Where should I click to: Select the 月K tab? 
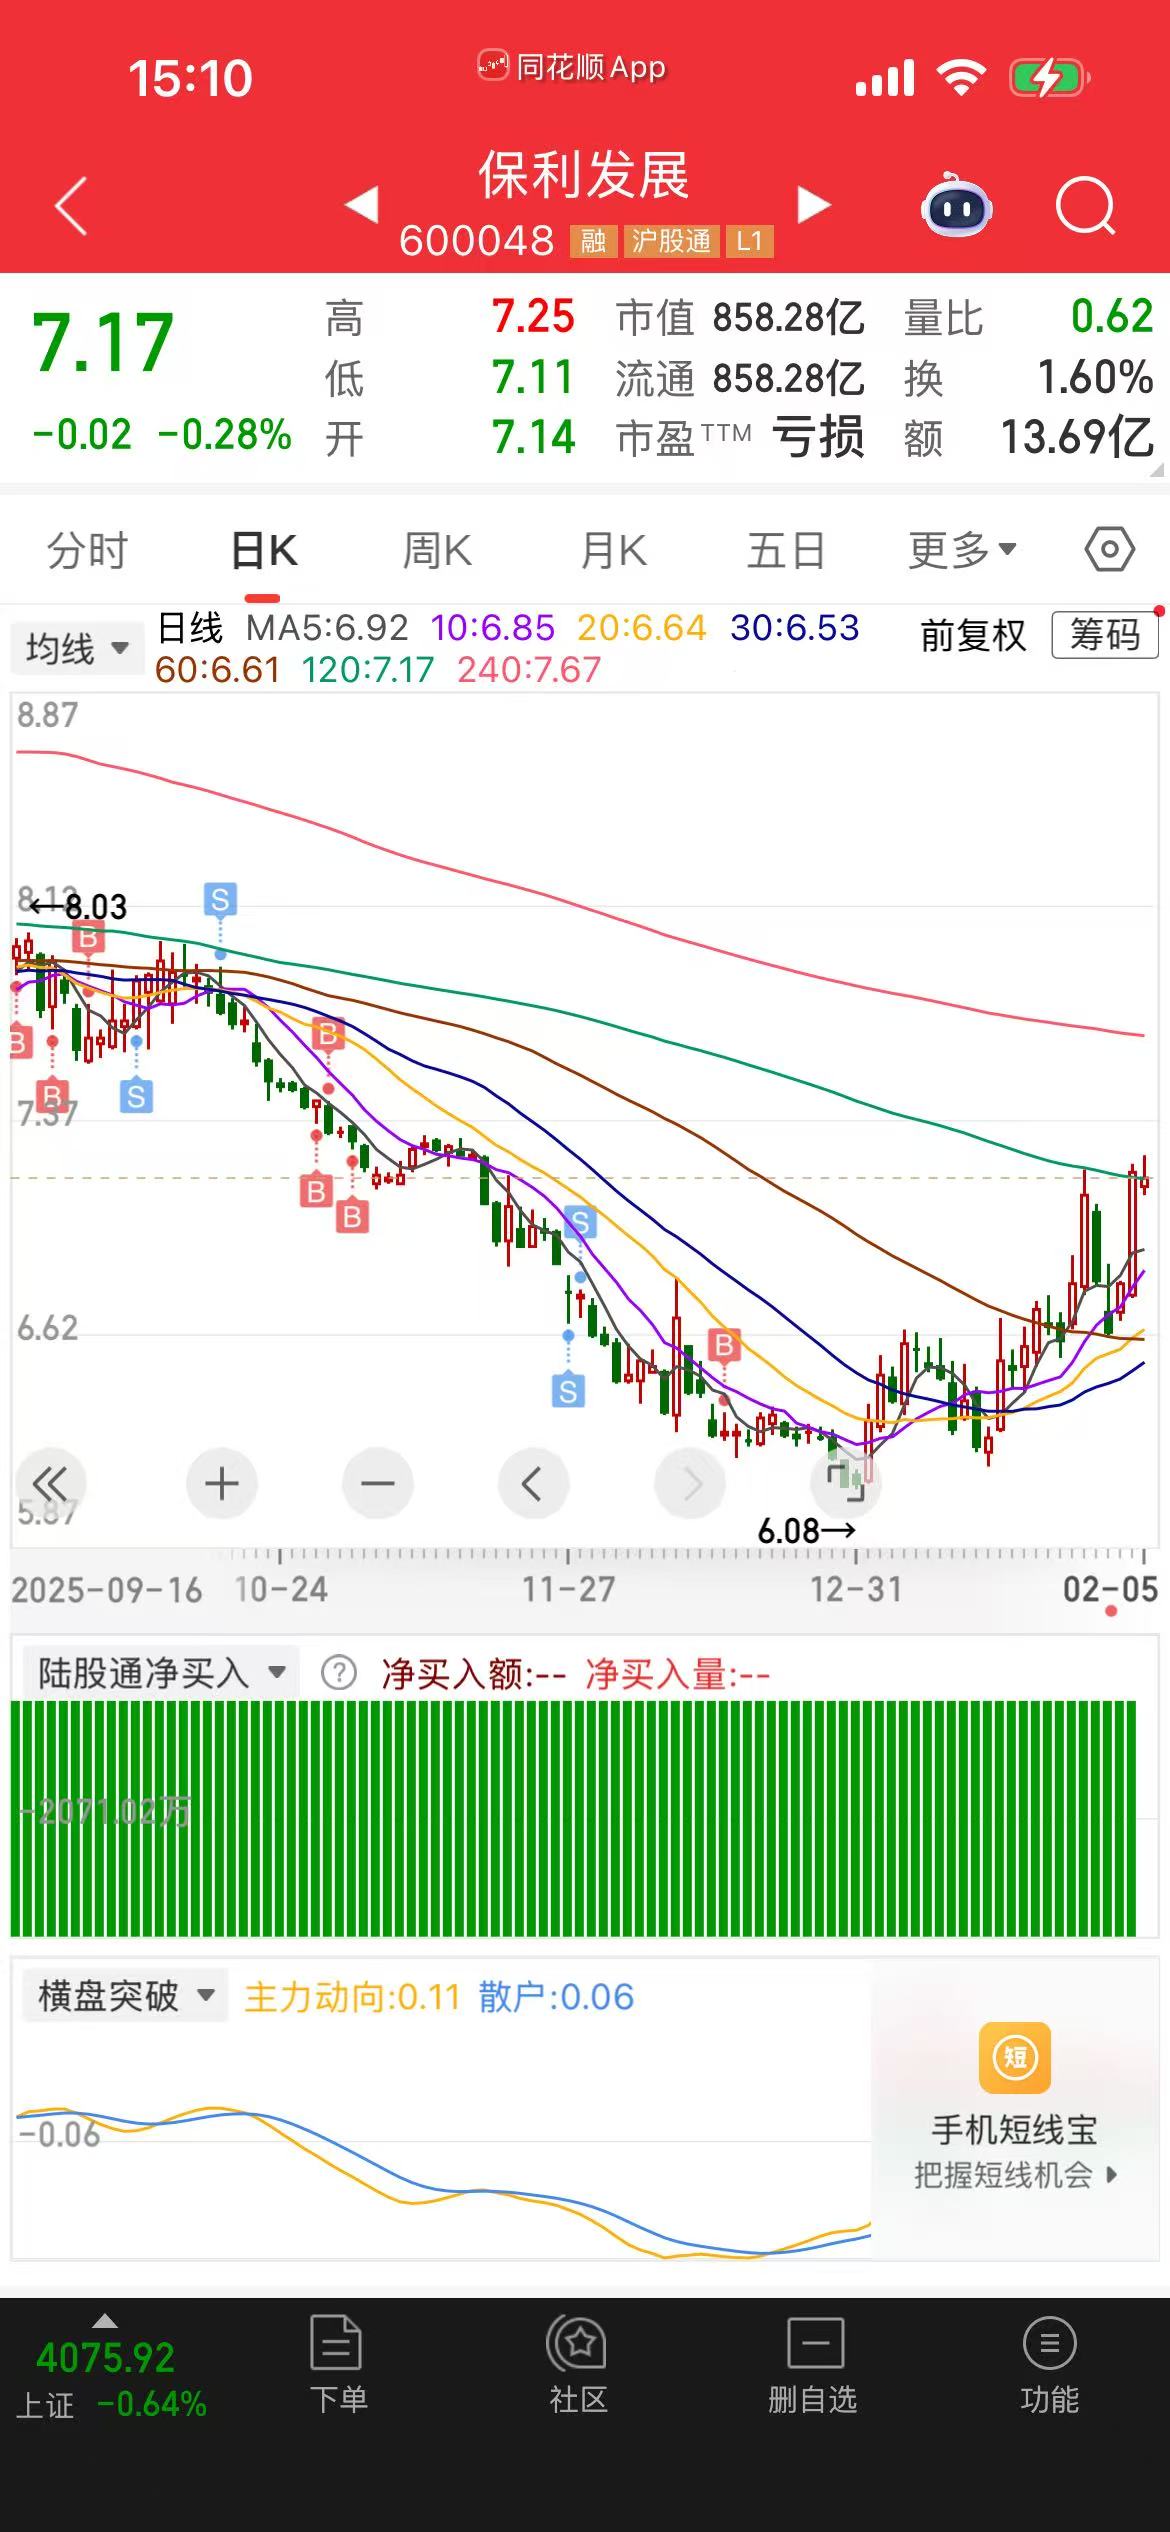(x=613, y=551)
